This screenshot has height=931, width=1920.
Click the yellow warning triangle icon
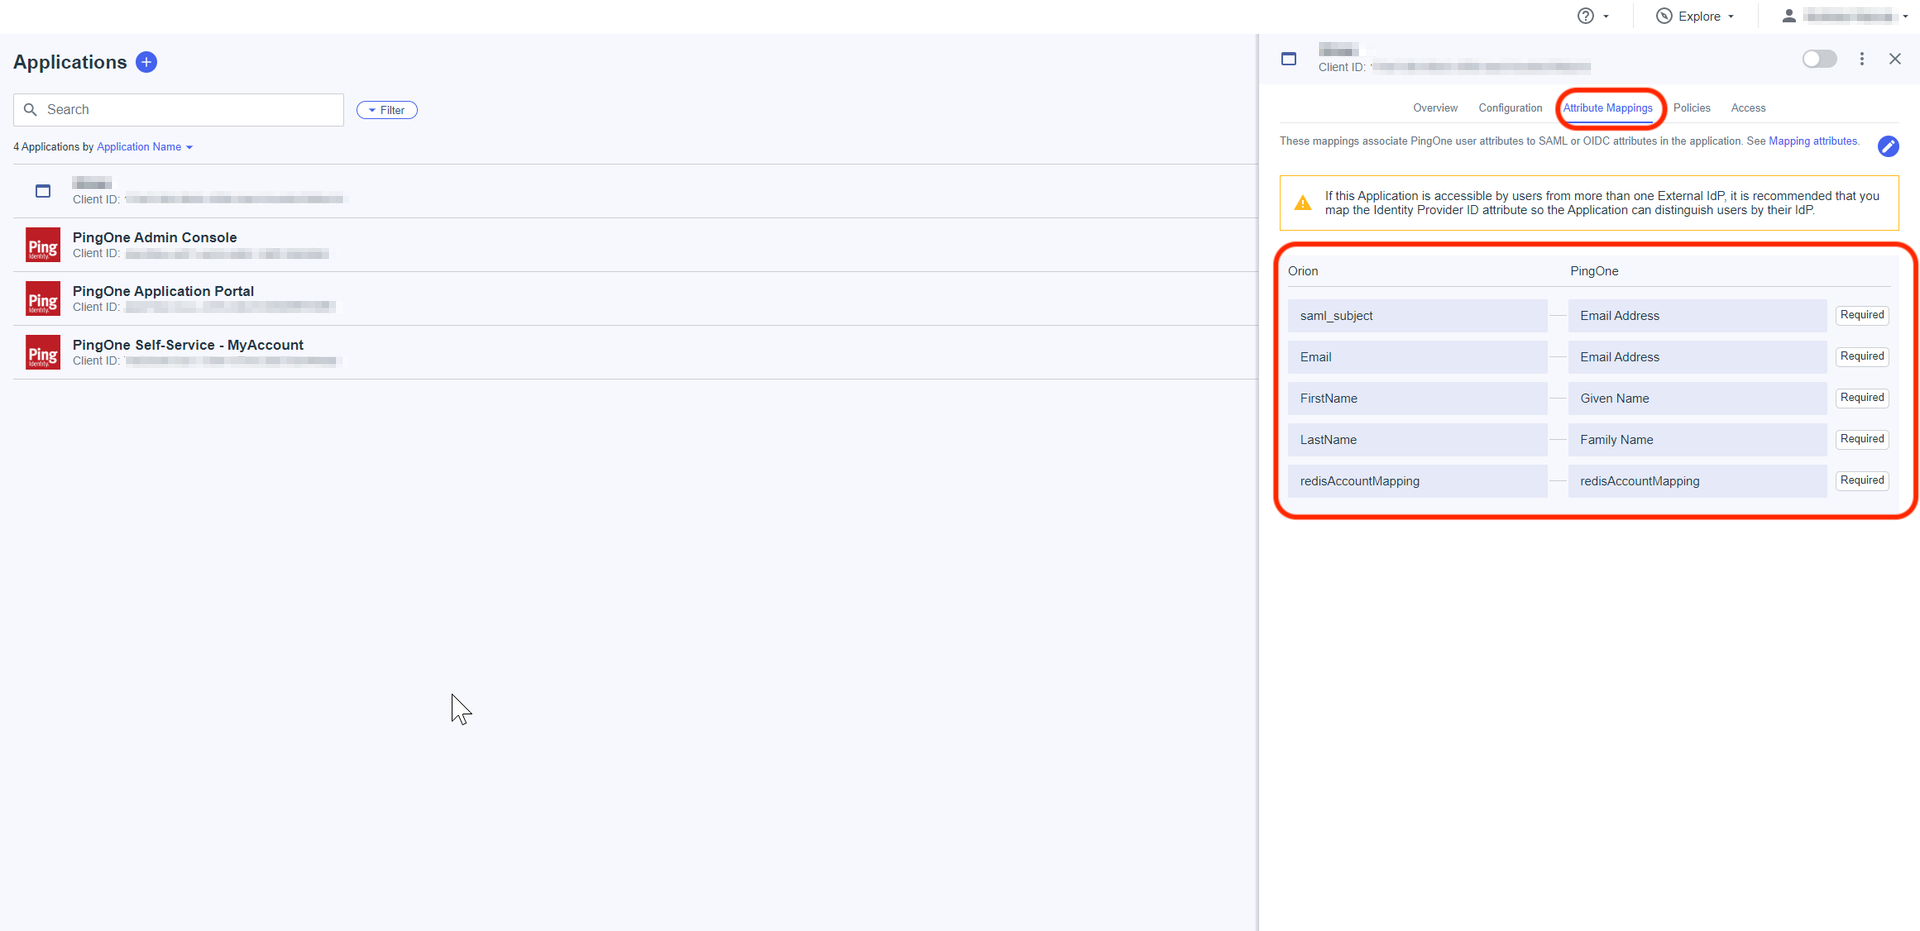[1302, 203]
